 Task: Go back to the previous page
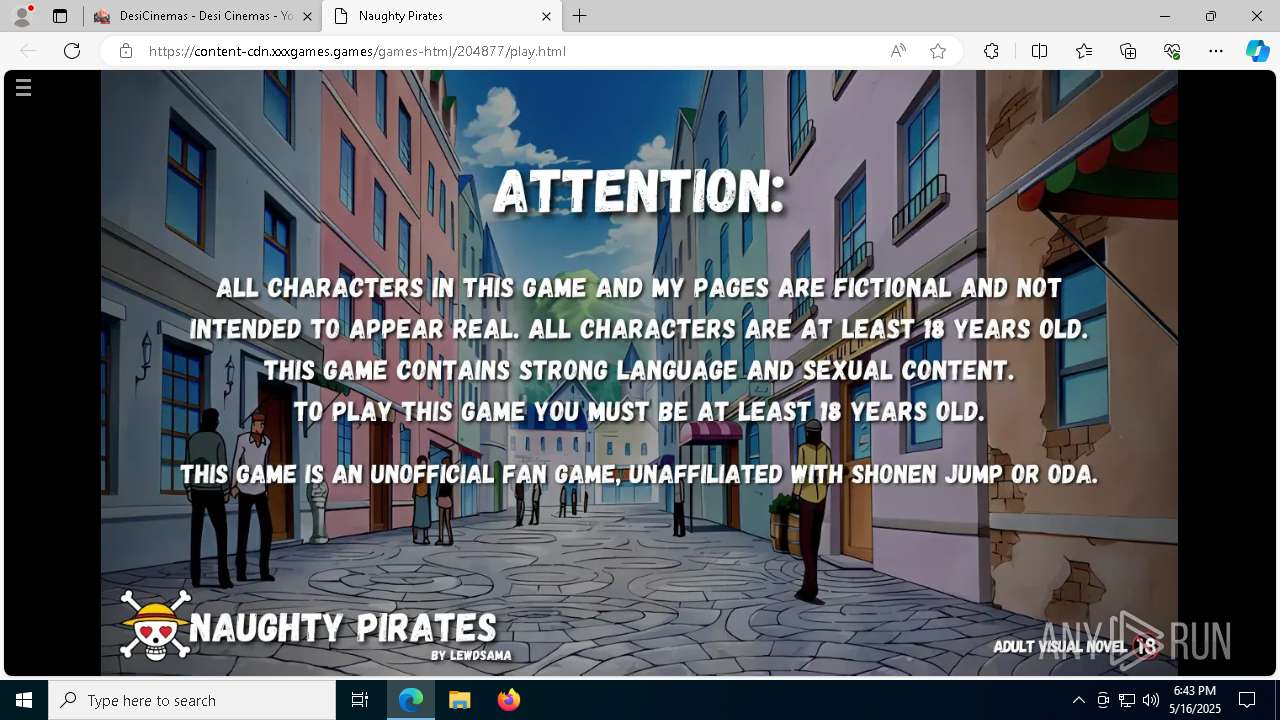click(x=28, y=51)
